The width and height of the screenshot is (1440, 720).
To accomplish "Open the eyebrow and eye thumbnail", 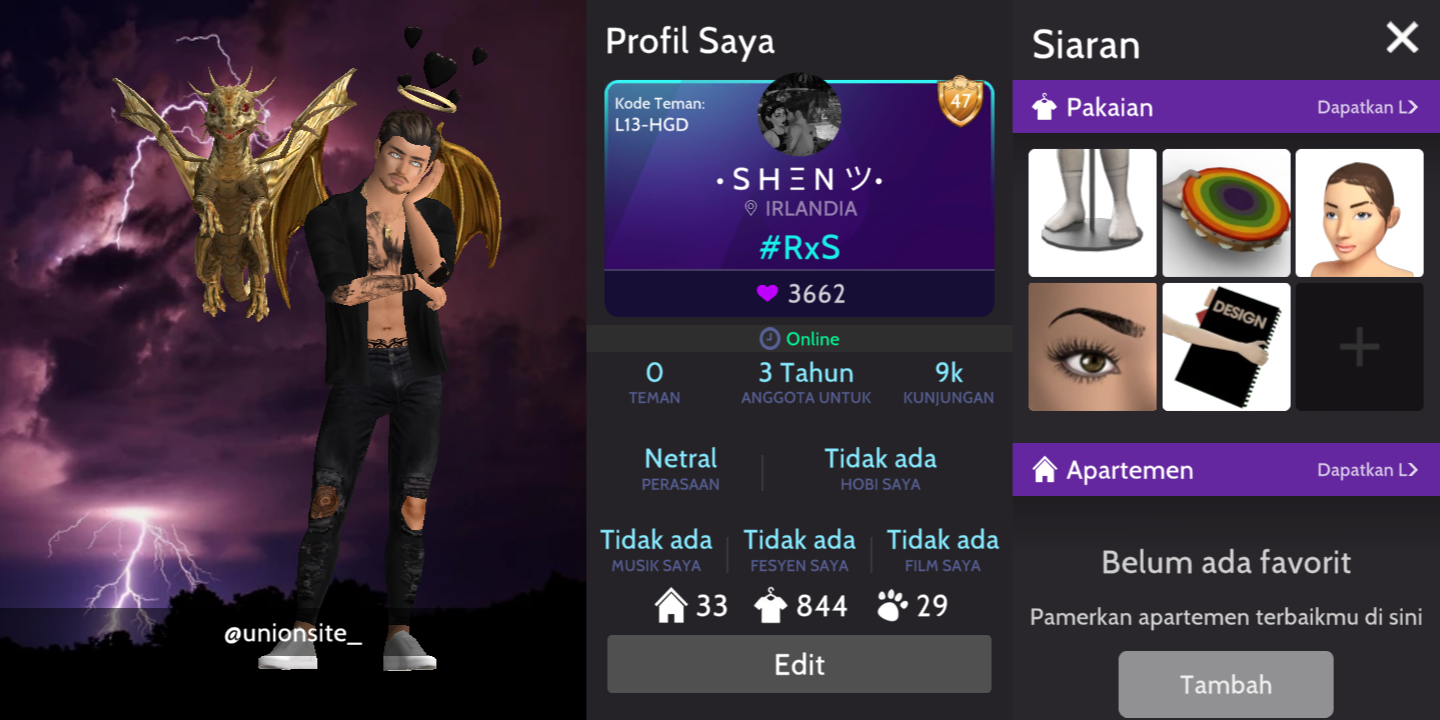I will pyautogui.click(x=1092, y=347).
